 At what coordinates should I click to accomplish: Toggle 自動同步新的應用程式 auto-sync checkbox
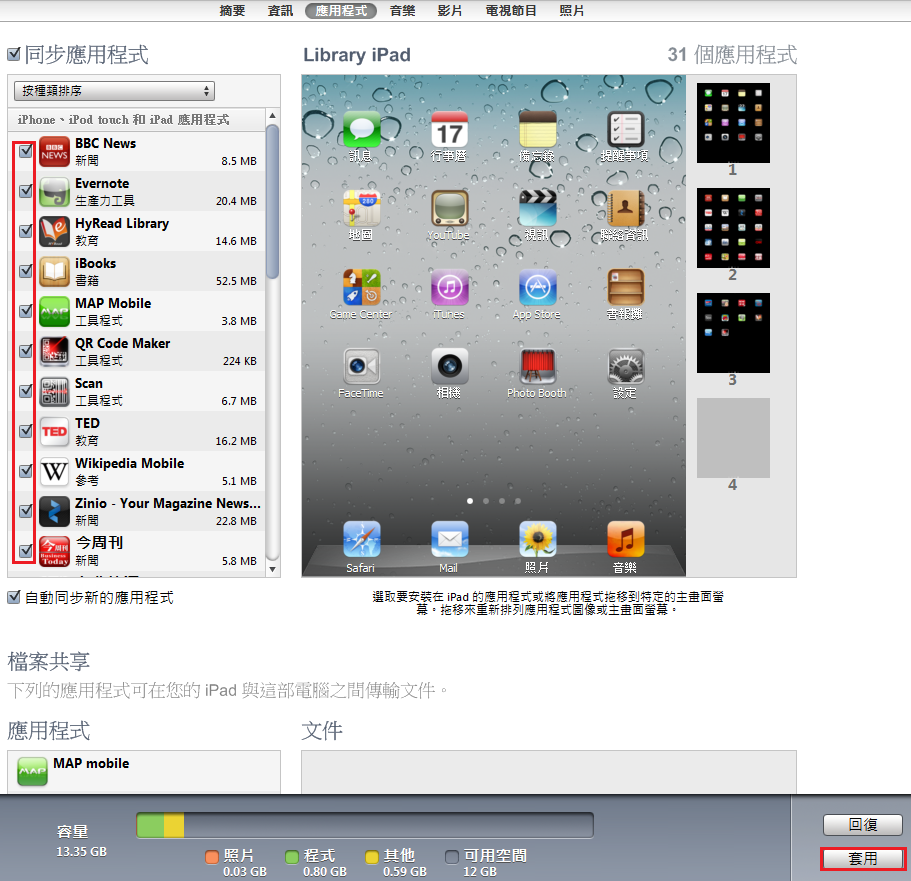pos(14,597)
